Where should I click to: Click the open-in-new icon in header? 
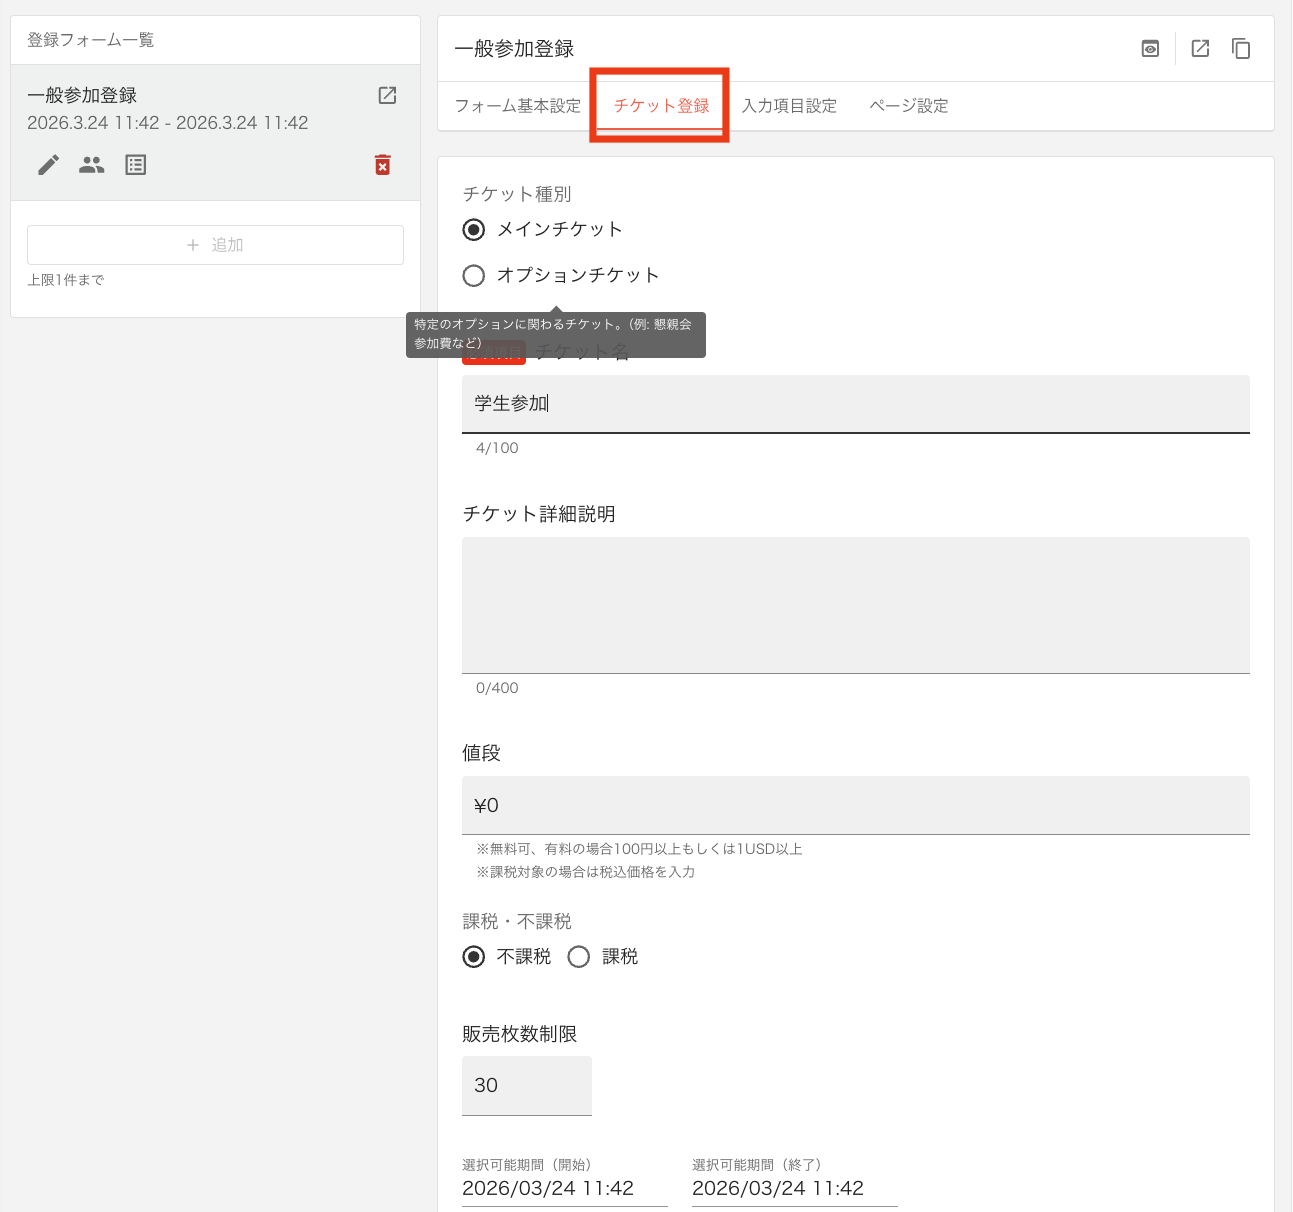(x=1200, y=49)
